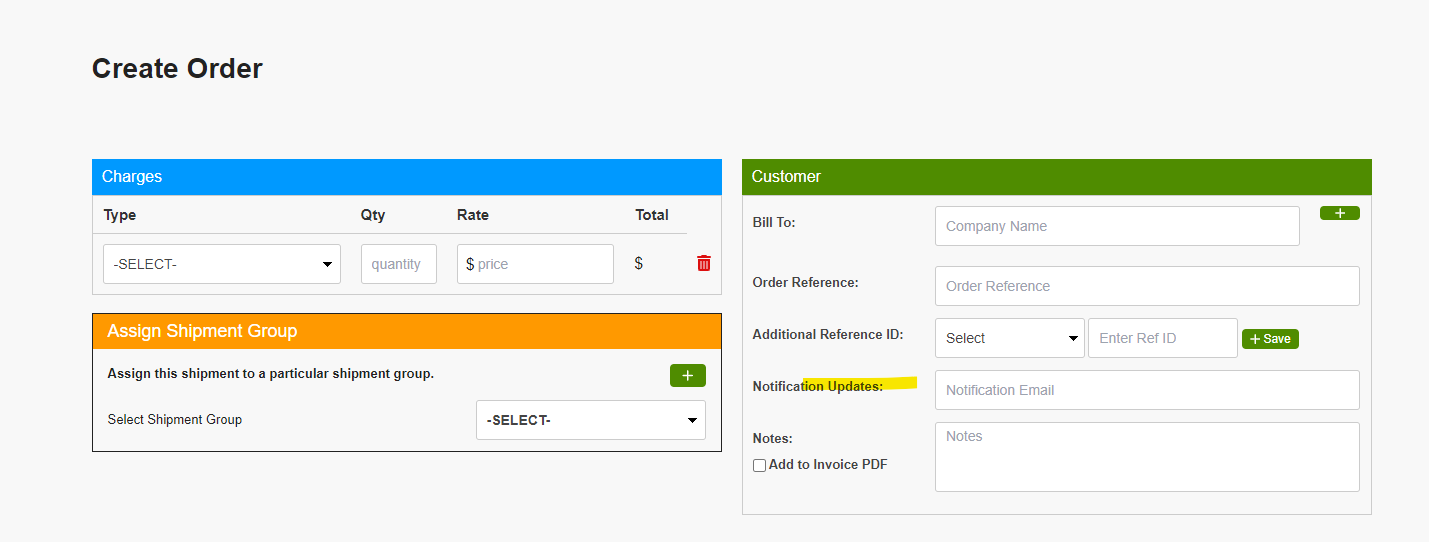1429x542 pixels.
Task: Delete the charge row with trash icon
Action: [704, 263]
